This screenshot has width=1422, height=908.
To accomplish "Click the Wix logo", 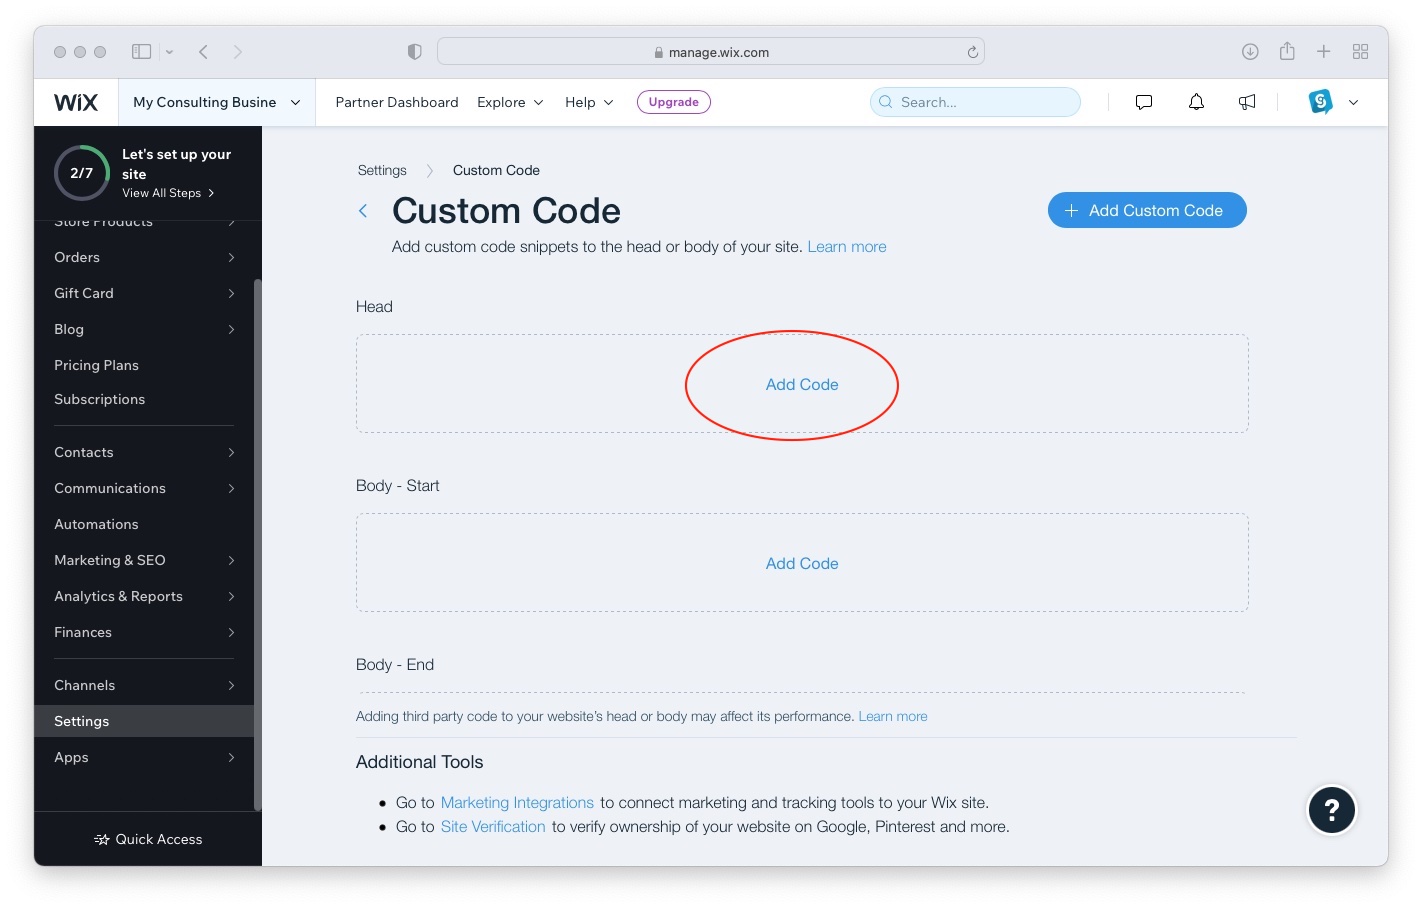I will (x=76, y=102).
